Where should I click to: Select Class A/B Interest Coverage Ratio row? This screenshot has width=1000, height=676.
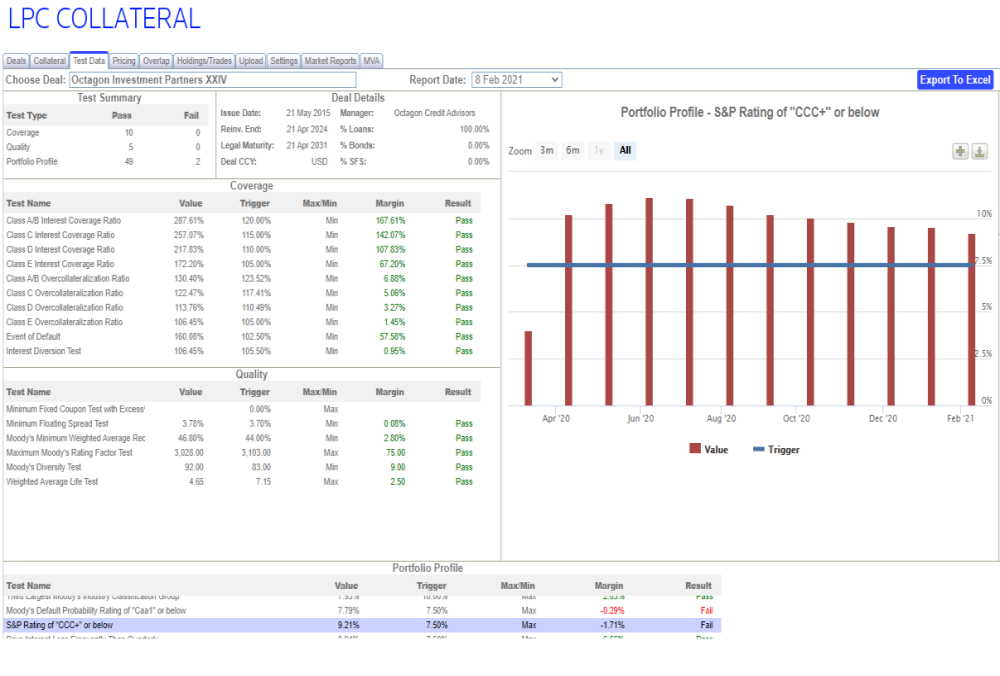click(240, 220)
